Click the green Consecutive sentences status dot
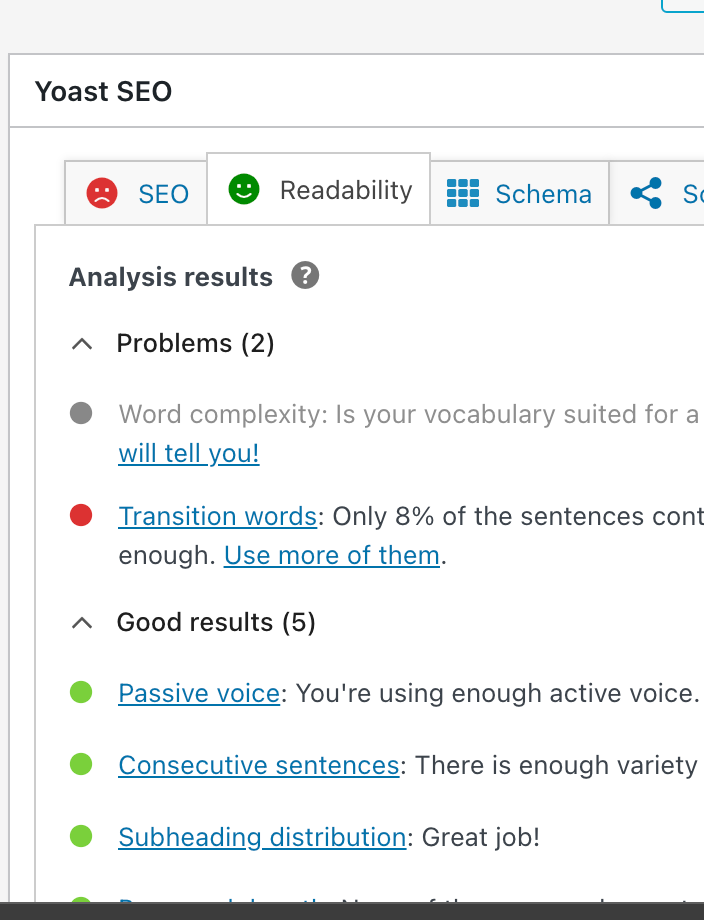The height and width of the screenshot is (920, 704). (81, 765)
